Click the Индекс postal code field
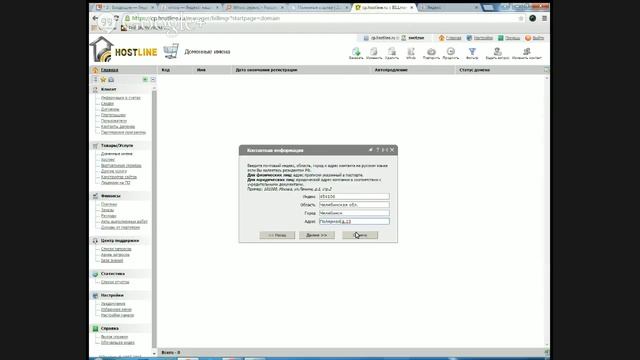This screenshot has width=640, height=360. click(x=354, y=196)
